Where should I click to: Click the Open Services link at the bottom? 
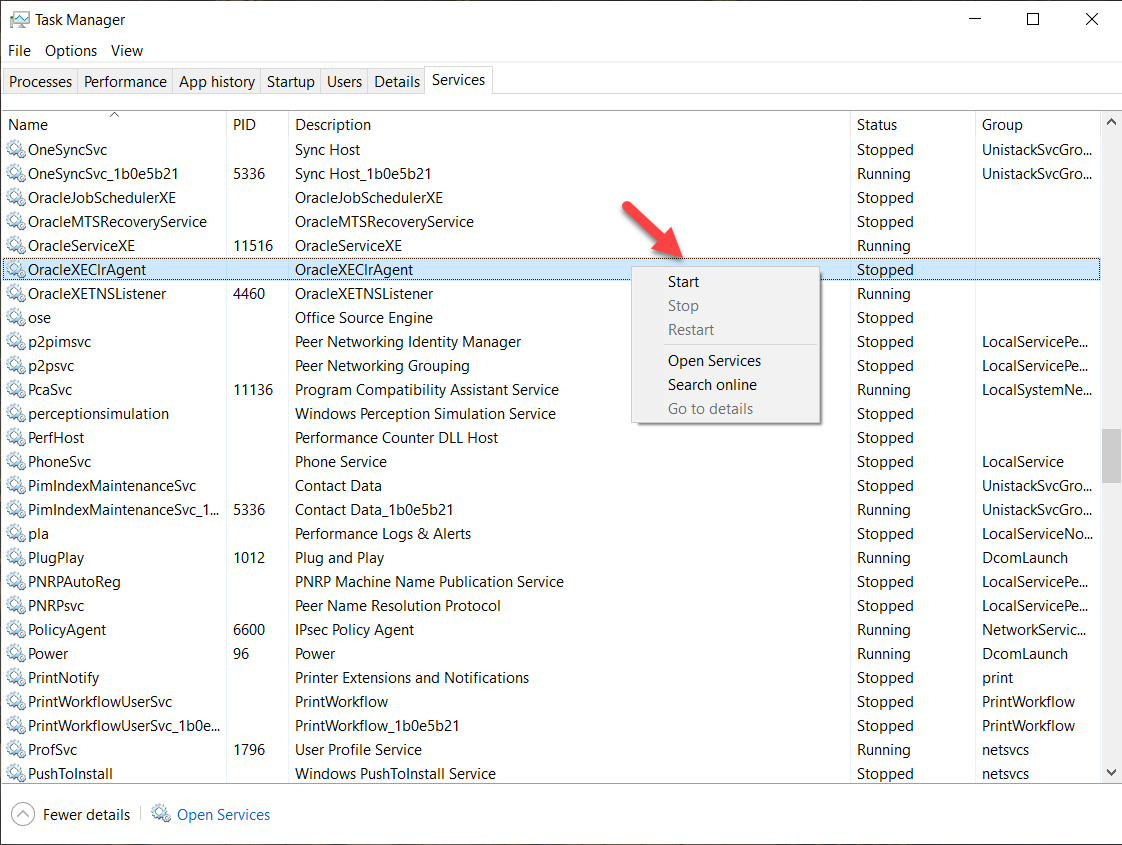pyautogui.click(x=223, y=814)
